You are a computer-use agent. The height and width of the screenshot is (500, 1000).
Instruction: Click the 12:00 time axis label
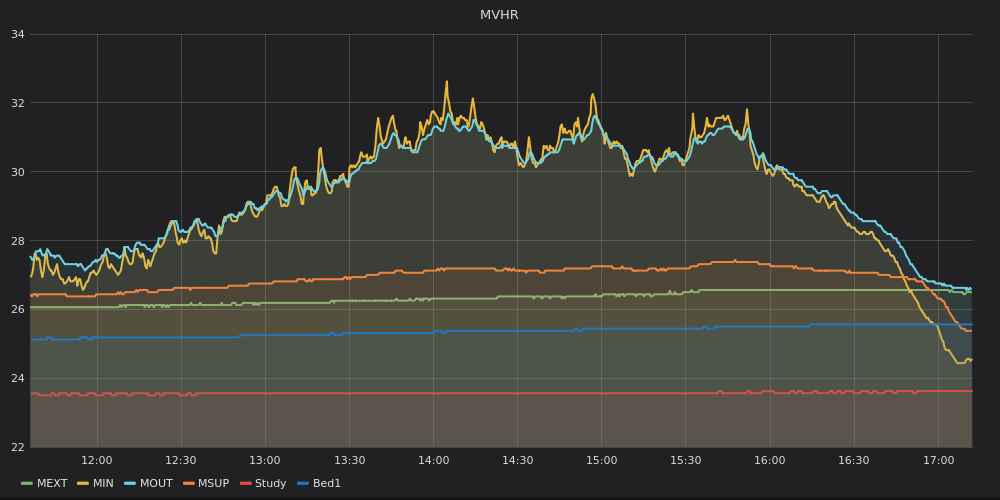96,461
